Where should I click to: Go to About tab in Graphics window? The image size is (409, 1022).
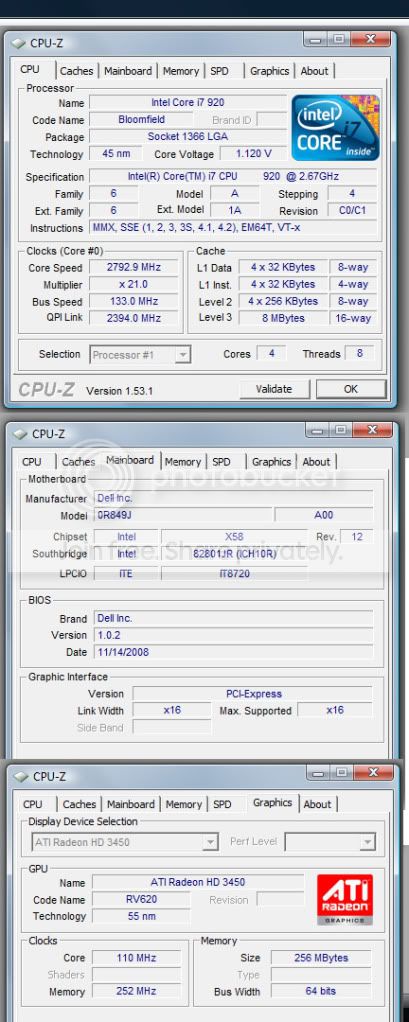(317, 804)
